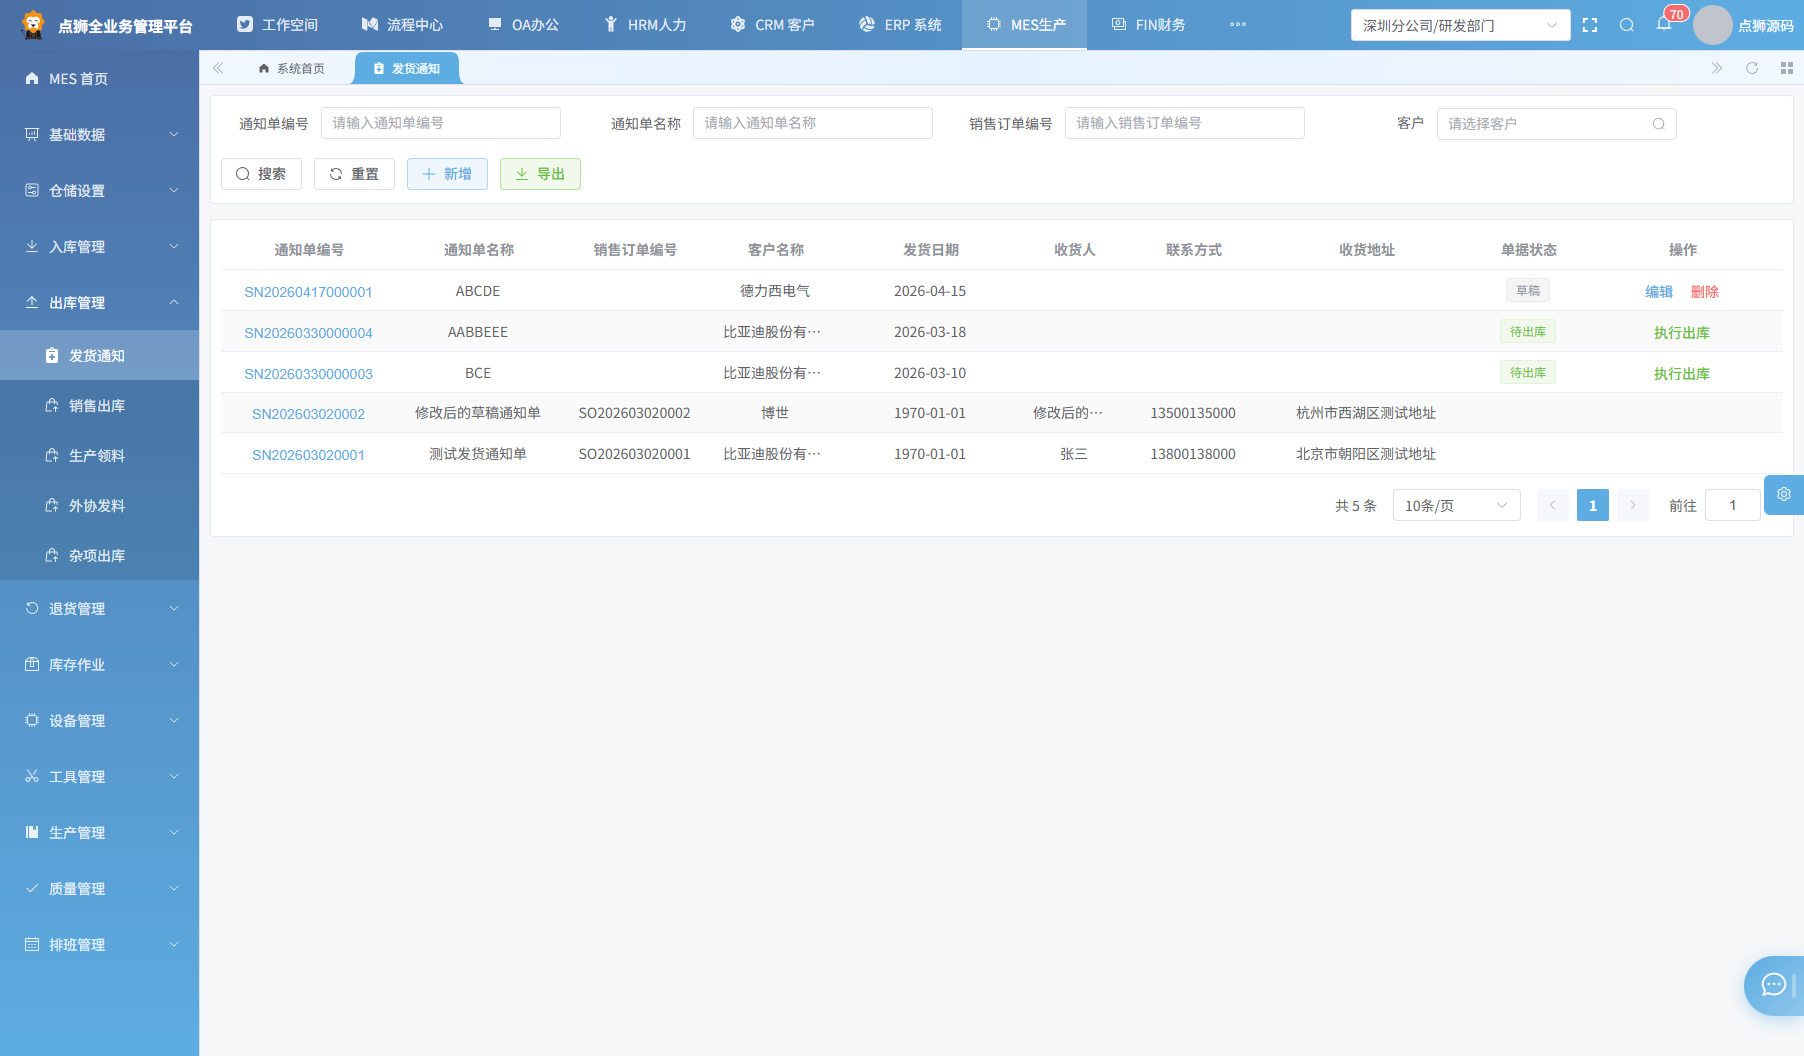Collapse 出库管理 sidebar menu
This screenshot has width=1804, height=1056.
(100, 302)
